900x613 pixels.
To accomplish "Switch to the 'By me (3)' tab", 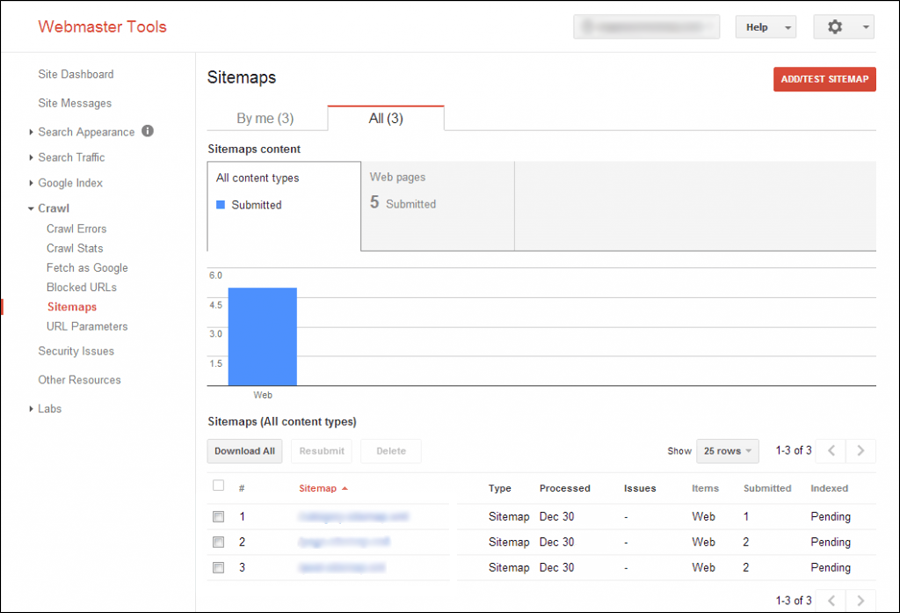I will 266,117.
